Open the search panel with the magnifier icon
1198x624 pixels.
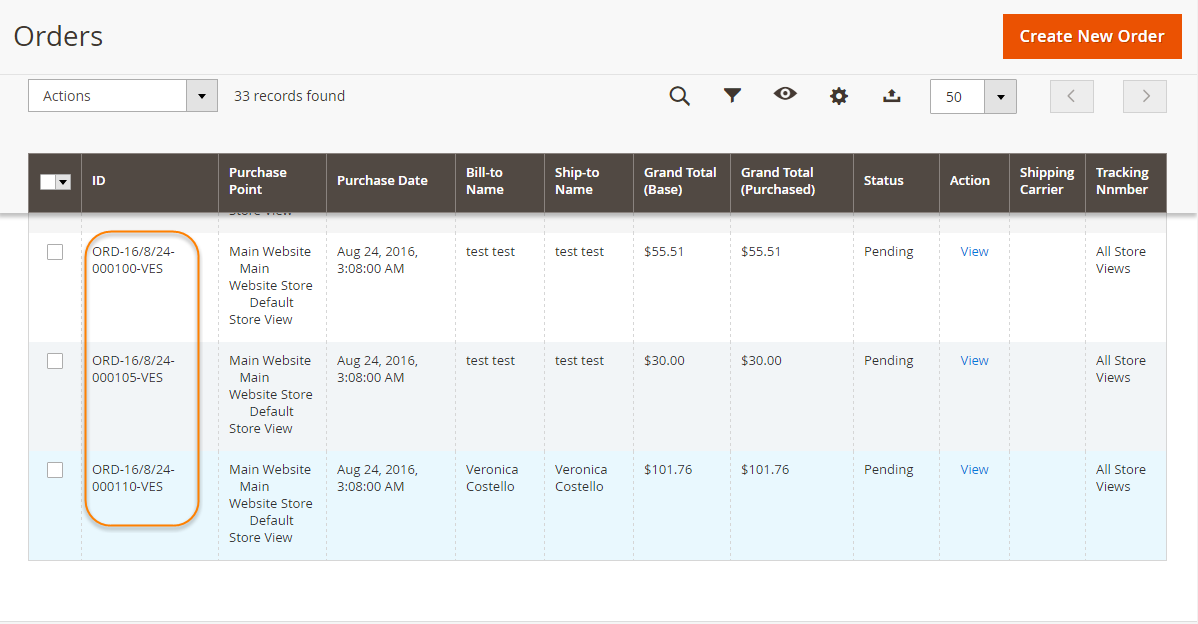pos(680,96)
